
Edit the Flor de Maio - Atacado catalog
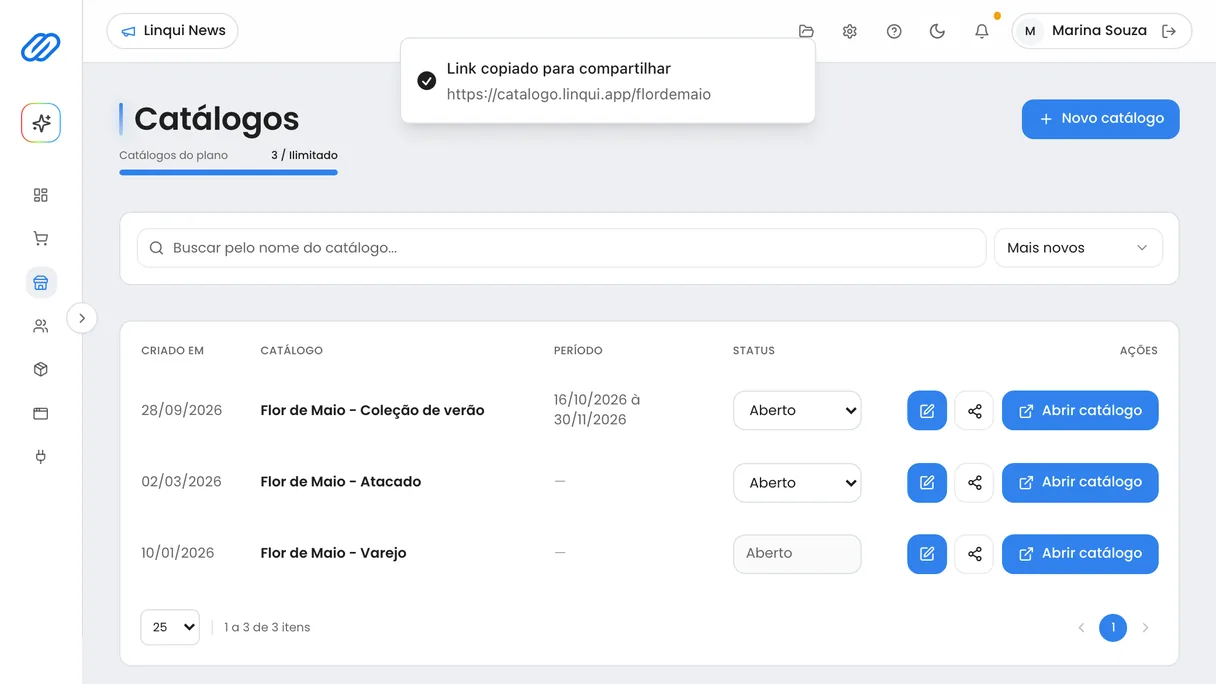pos(927,482)
